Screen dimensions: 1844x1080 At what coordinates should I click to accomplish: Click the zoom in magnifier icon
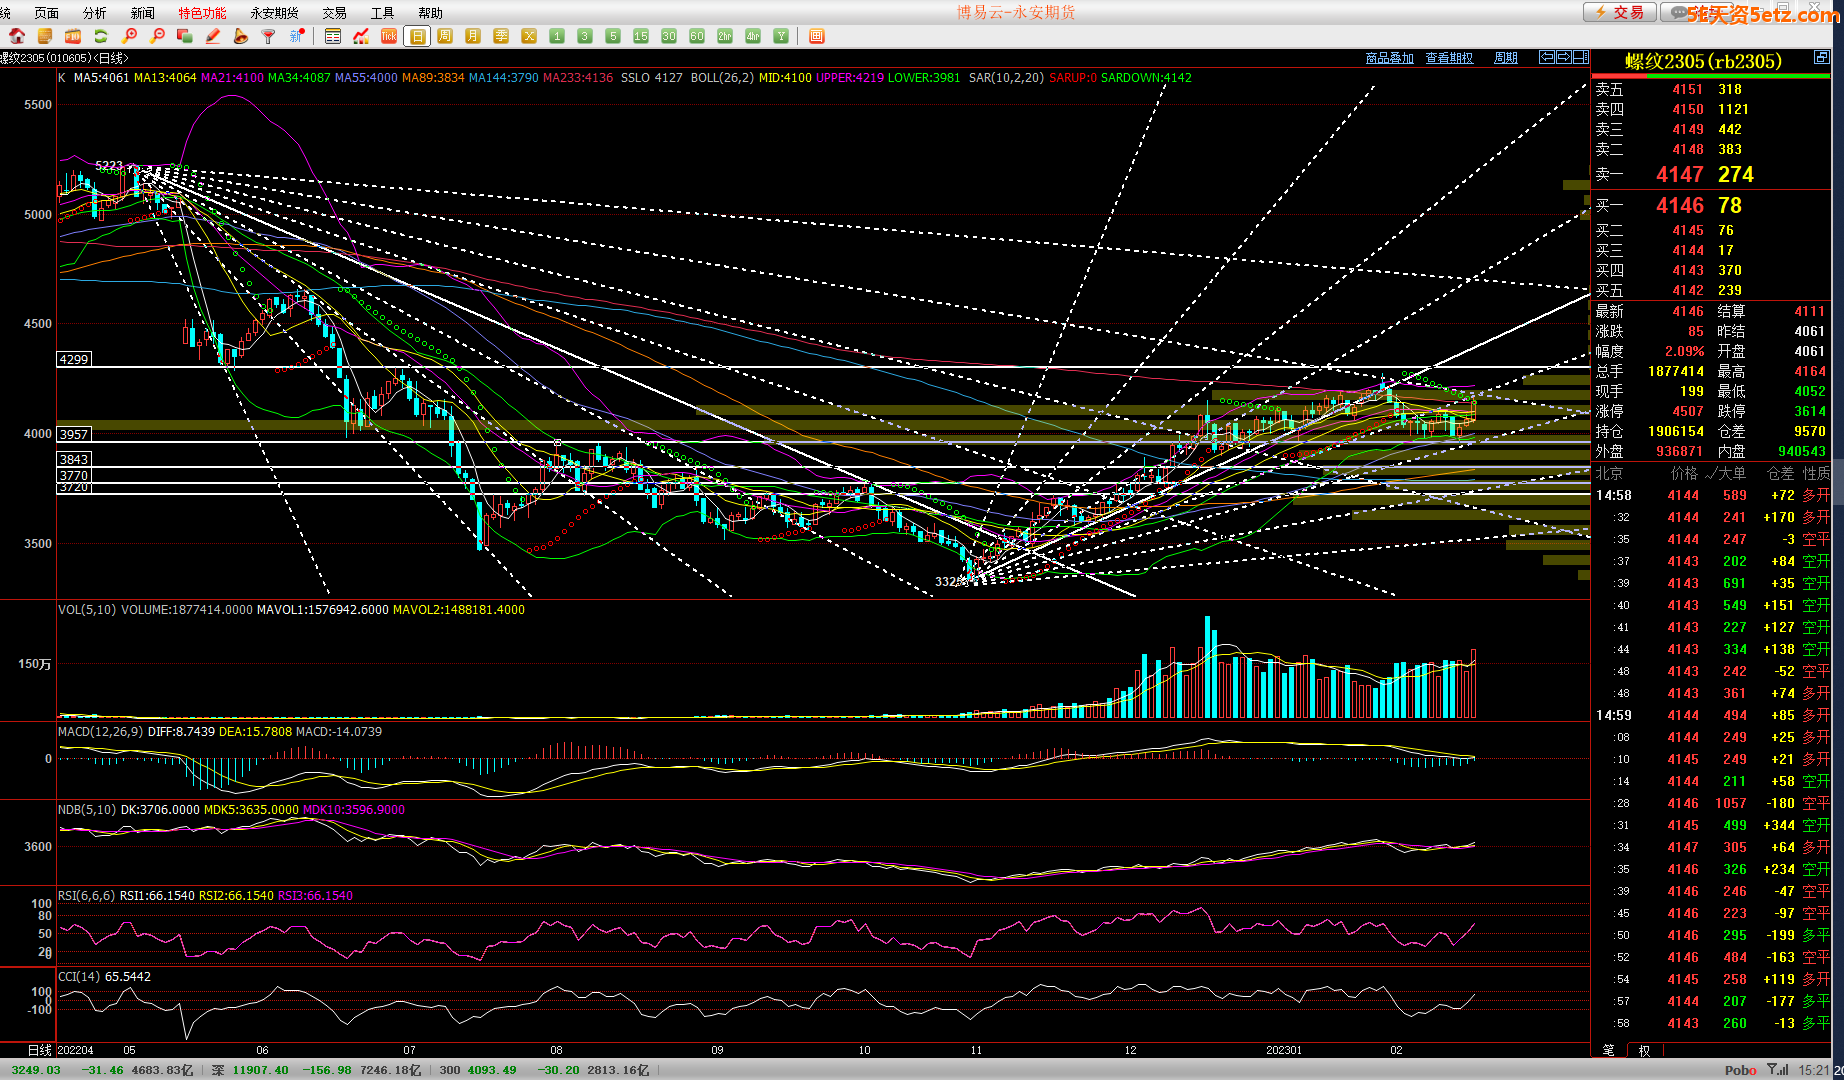coord(129,36)
